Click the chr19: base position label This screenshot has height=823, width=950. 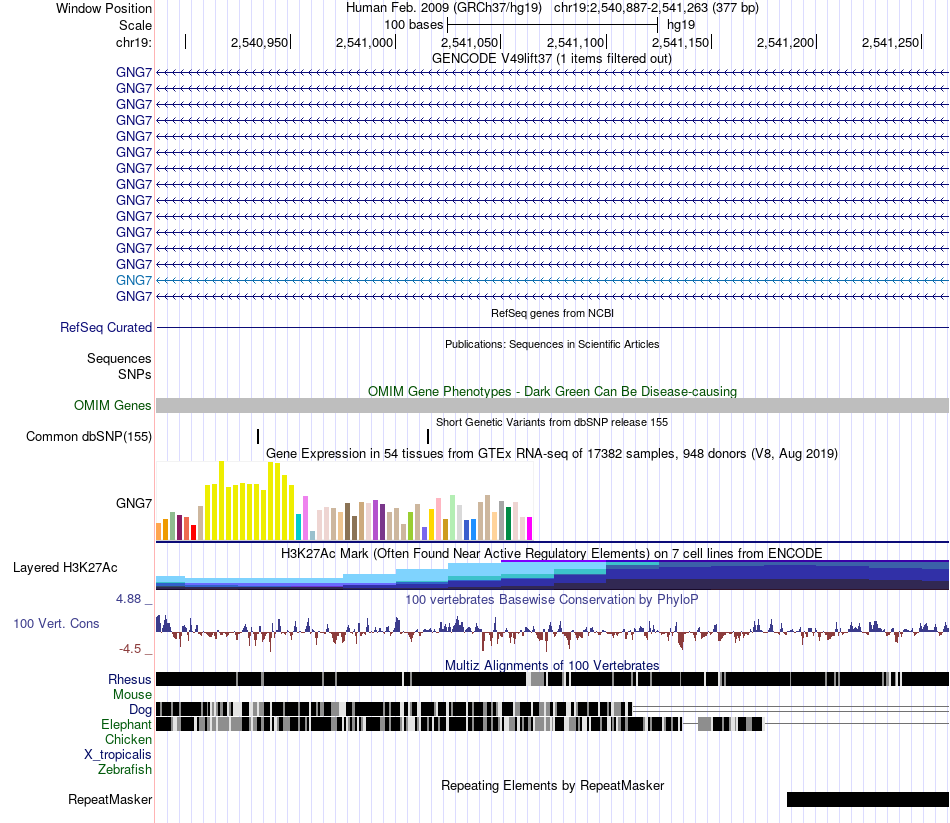(133, 42)
